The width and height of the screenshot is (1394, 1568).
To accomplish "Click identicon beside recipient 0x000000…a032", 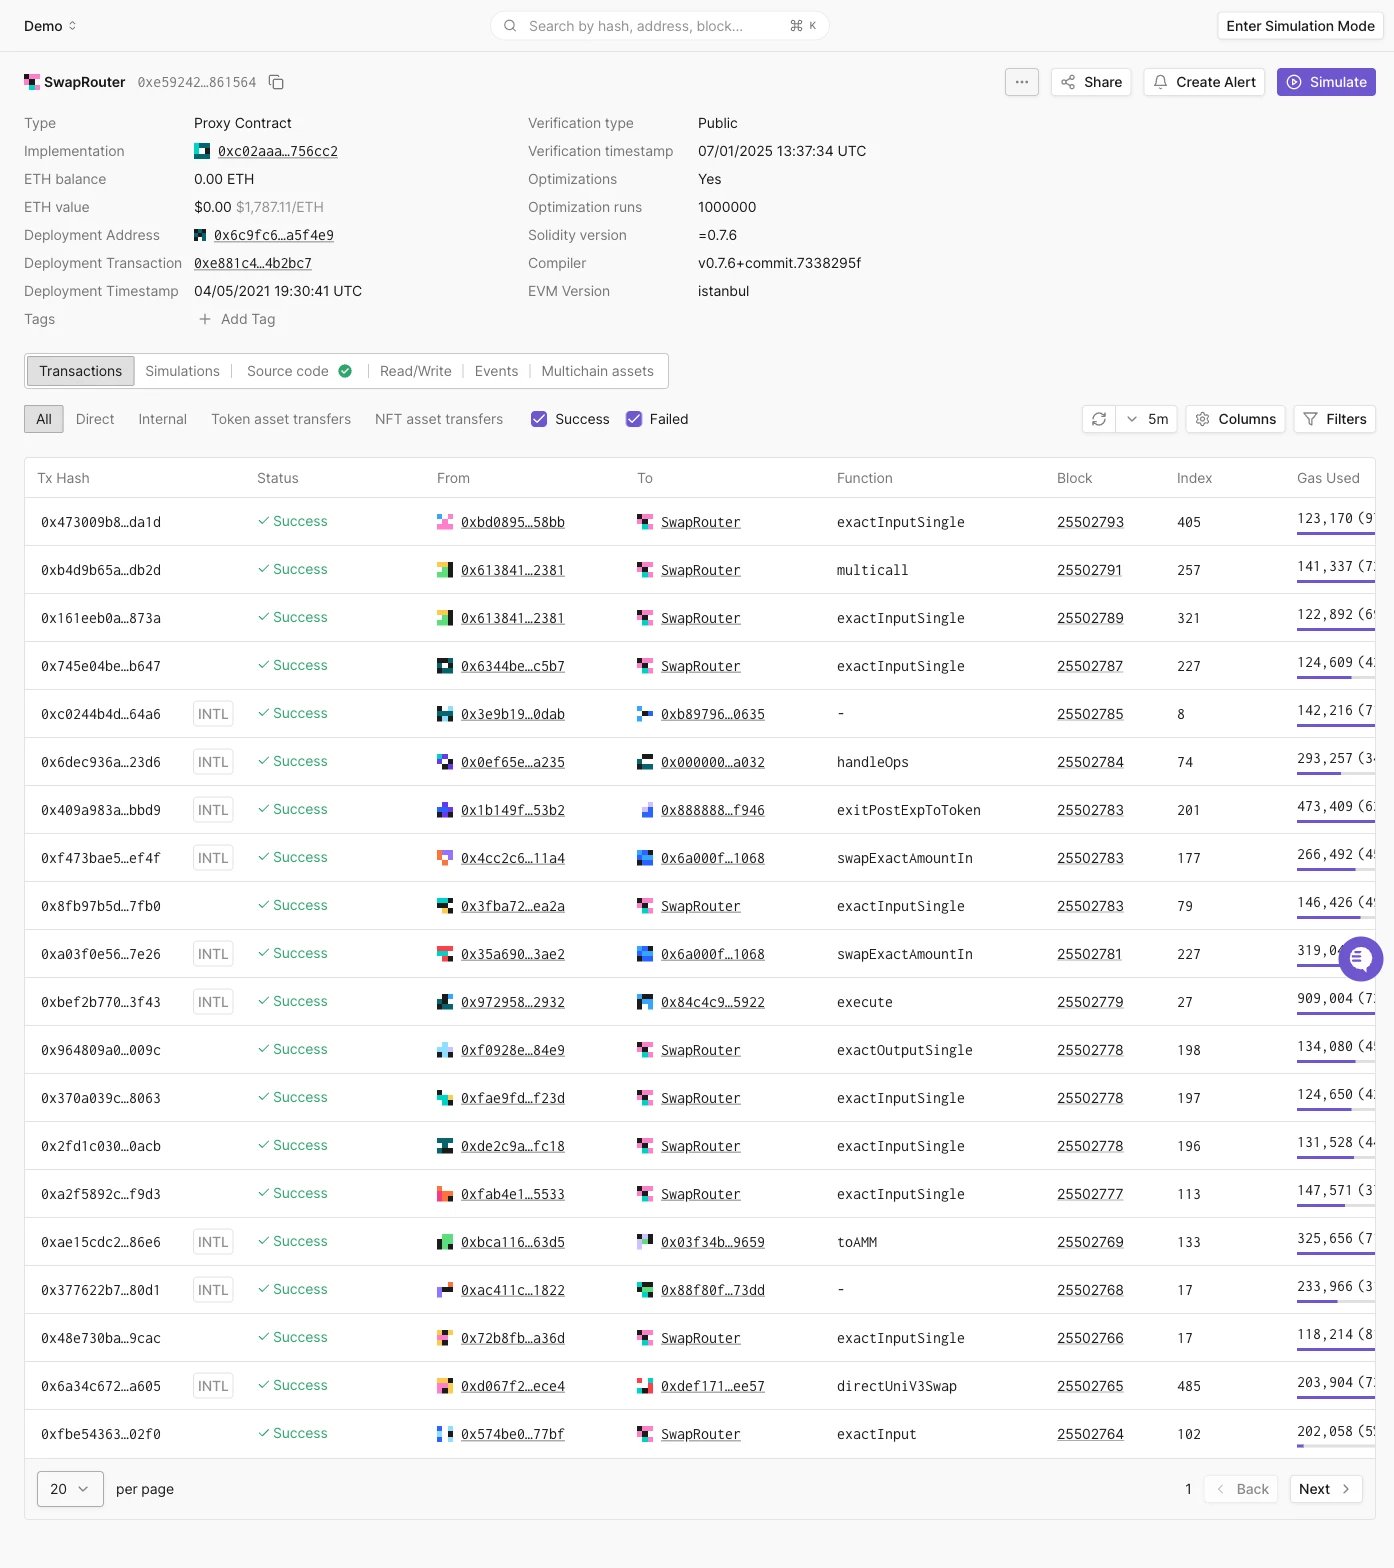I will click(645, 762).
